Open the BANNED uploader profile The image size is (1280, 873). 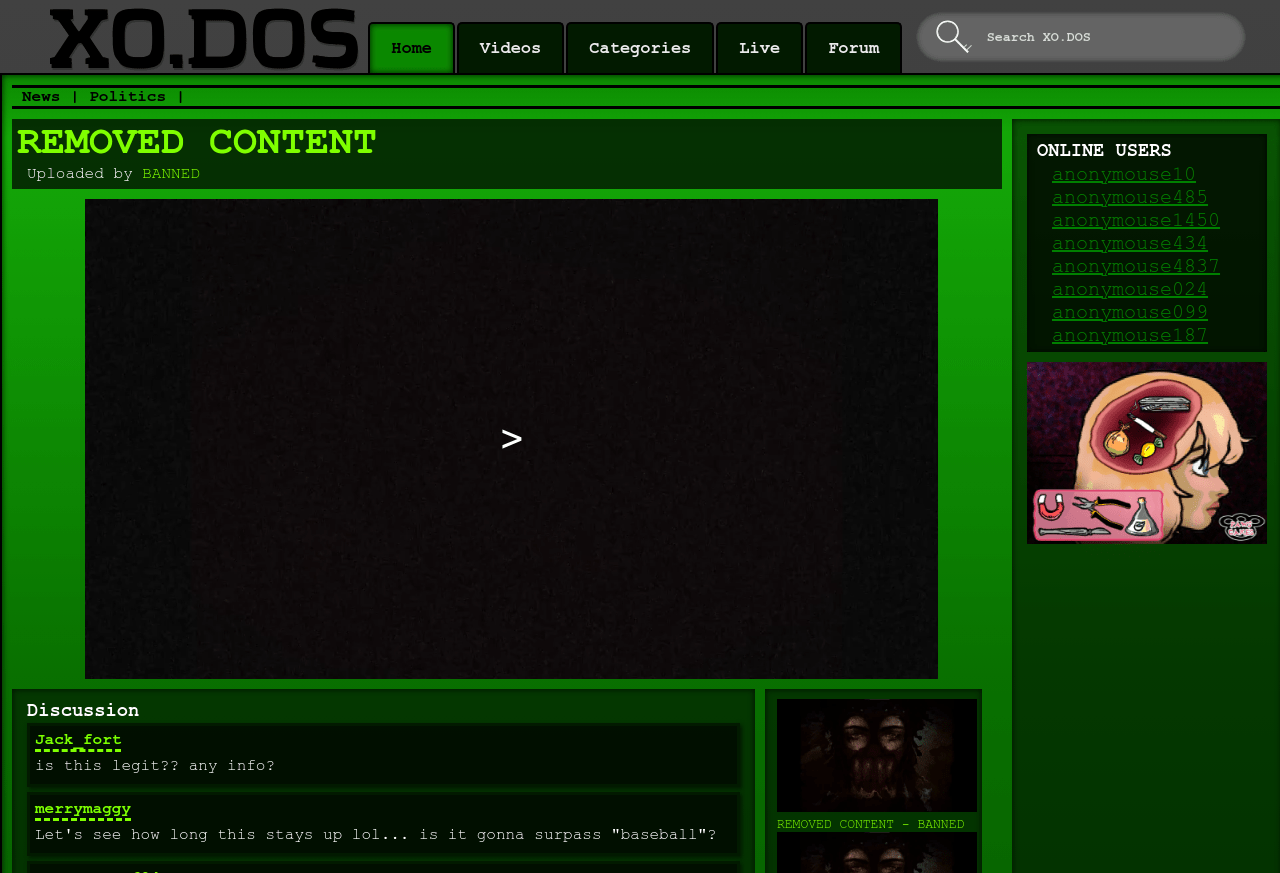[x=171, y=174]
